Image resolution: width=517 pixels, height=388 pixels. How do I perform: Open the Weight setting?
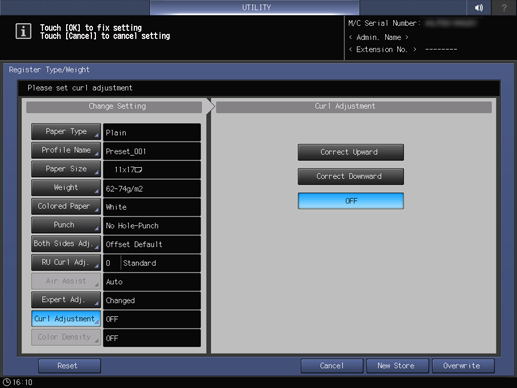tap(66, 188)
